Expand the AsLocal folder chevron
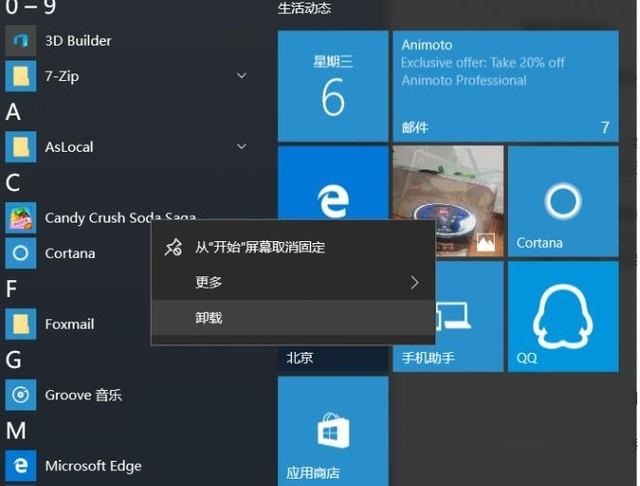 click(x=242, y=146)
